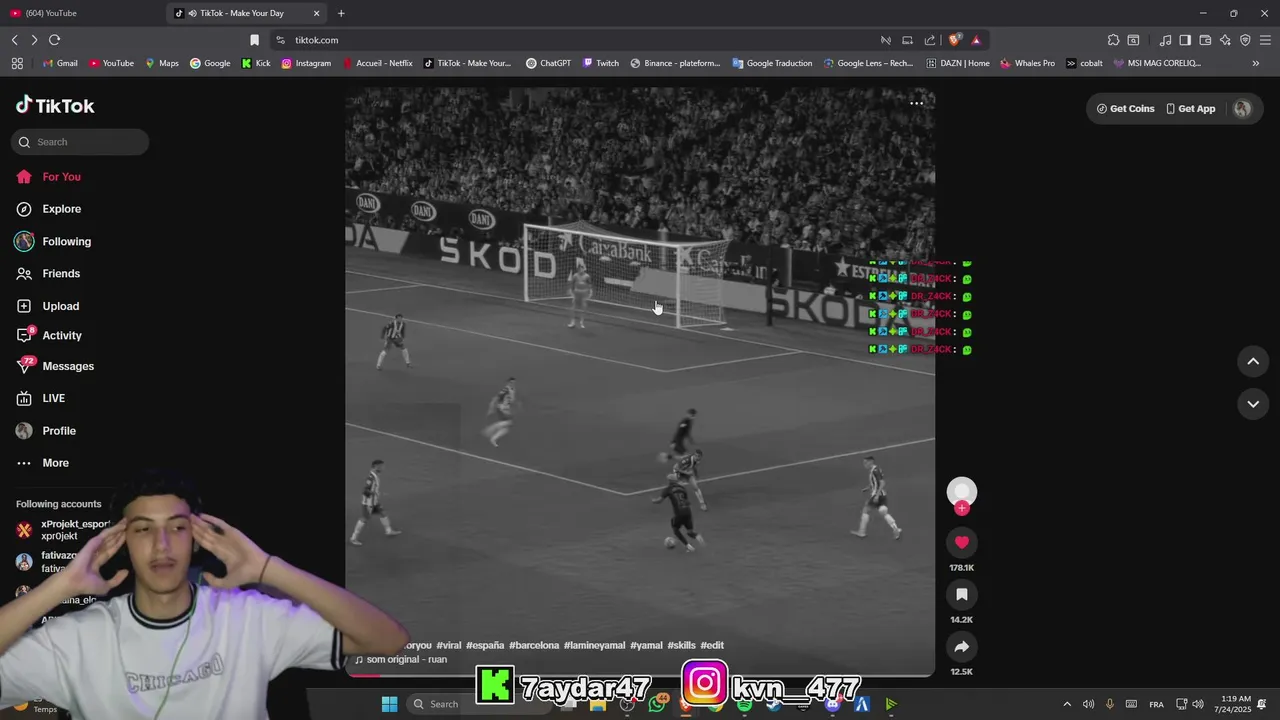1280x720 pixels.
Task: Open the For You feed
Action: point(48,177)
